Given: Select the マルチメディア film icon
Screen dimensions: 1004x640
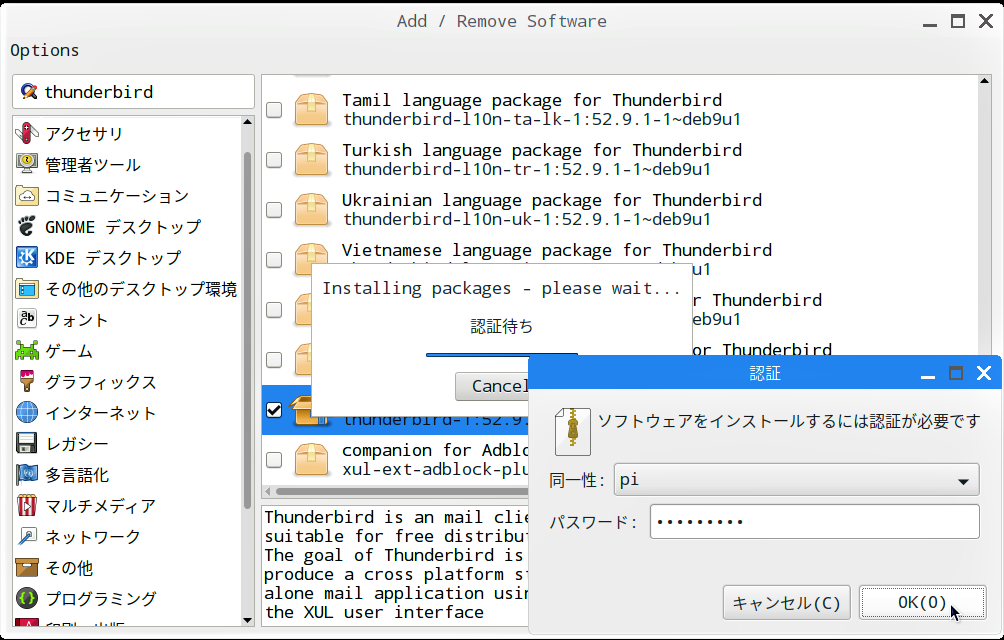Looking at the screenshot, I should 27,506.
